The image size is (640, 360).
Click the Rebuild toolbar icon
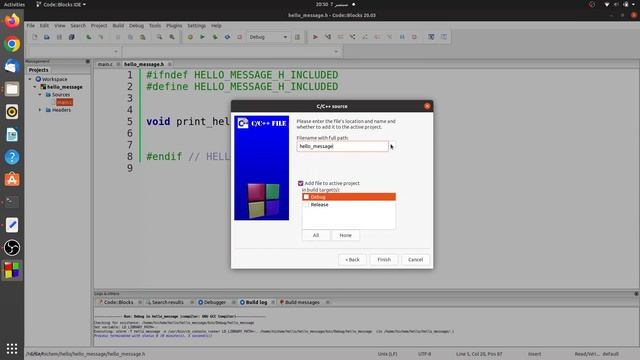[227, 37]
